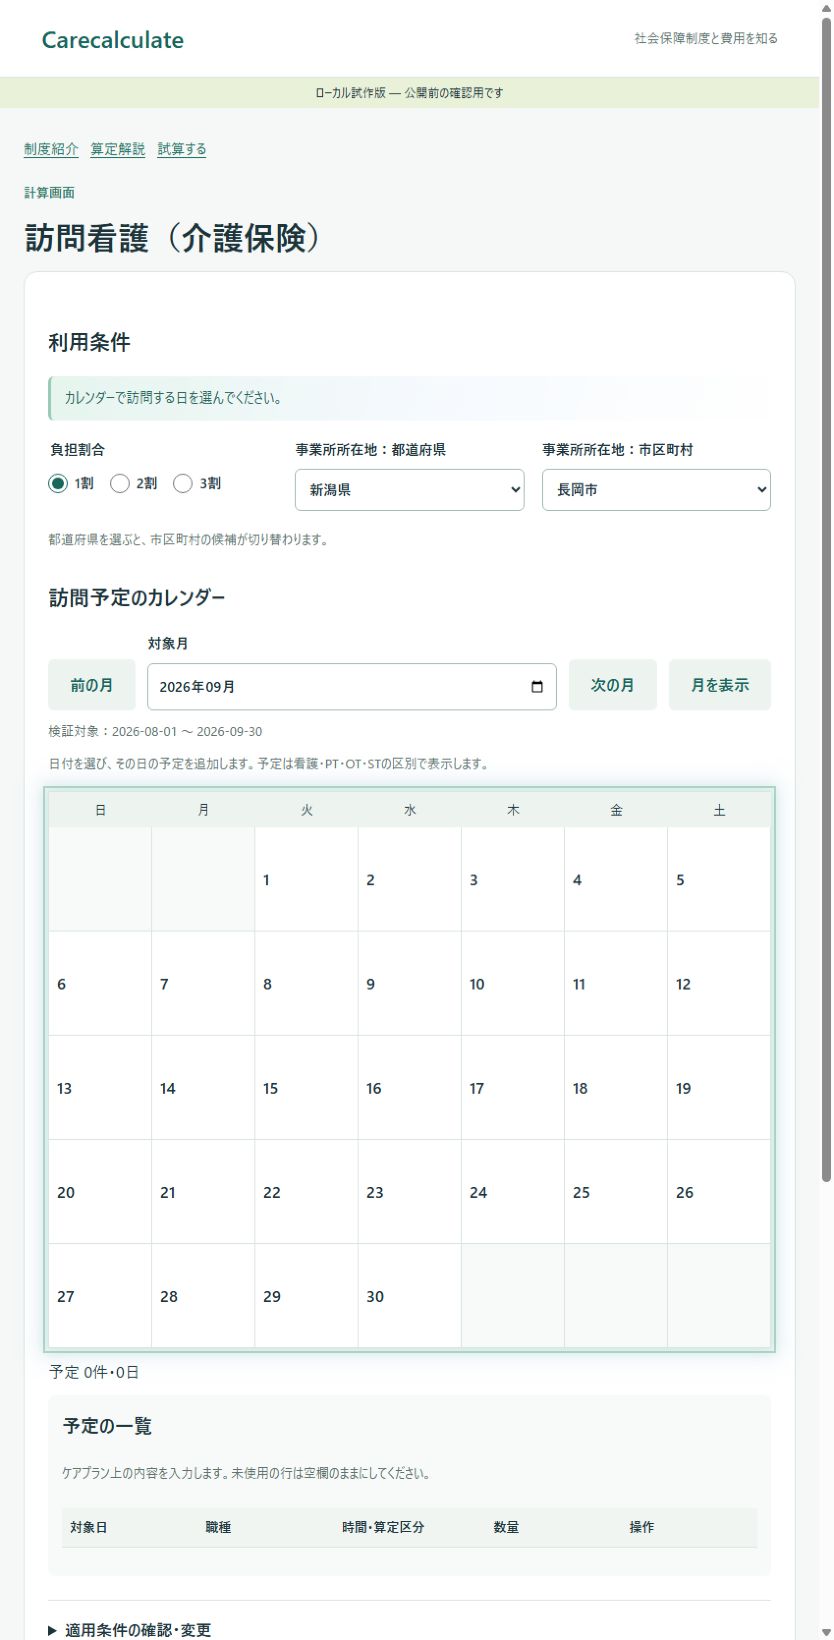
Task: Select calendar day 12
Action: point(719,983)
